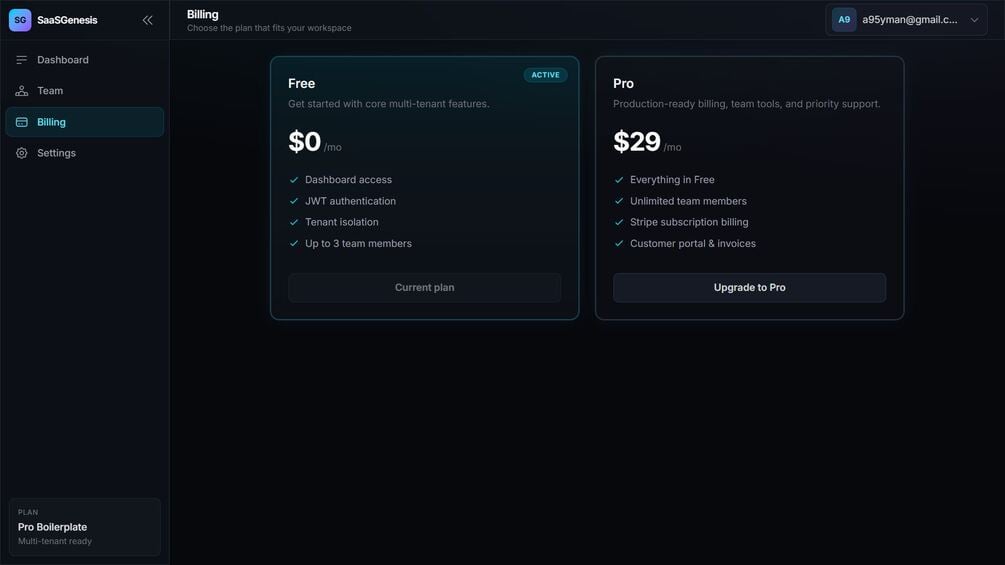Click the Settings gear icon
The height and width of the screenshot is (565, 1005).
22,153
